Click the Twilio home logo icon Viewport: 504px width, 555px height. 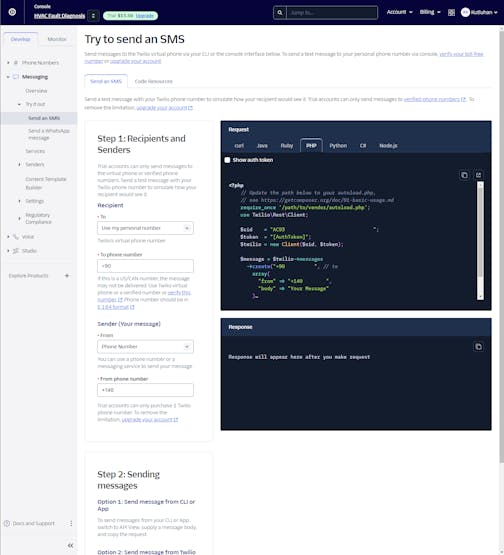(12, 12)
